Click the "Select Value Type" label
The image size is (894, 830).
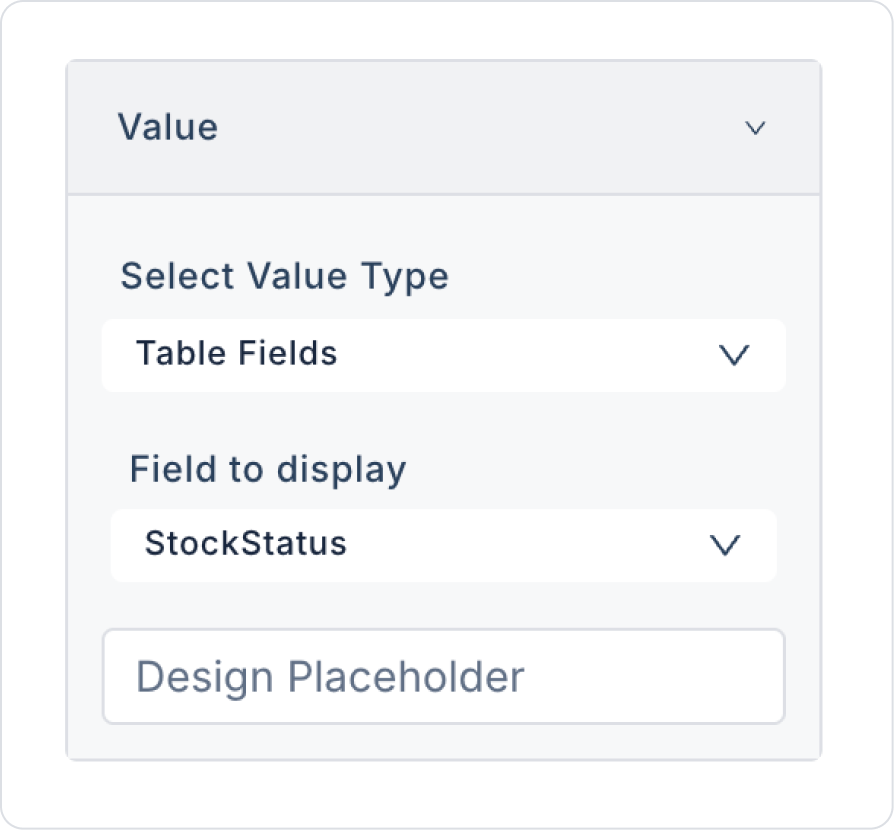pyautogui.click(x=284, y=276)
